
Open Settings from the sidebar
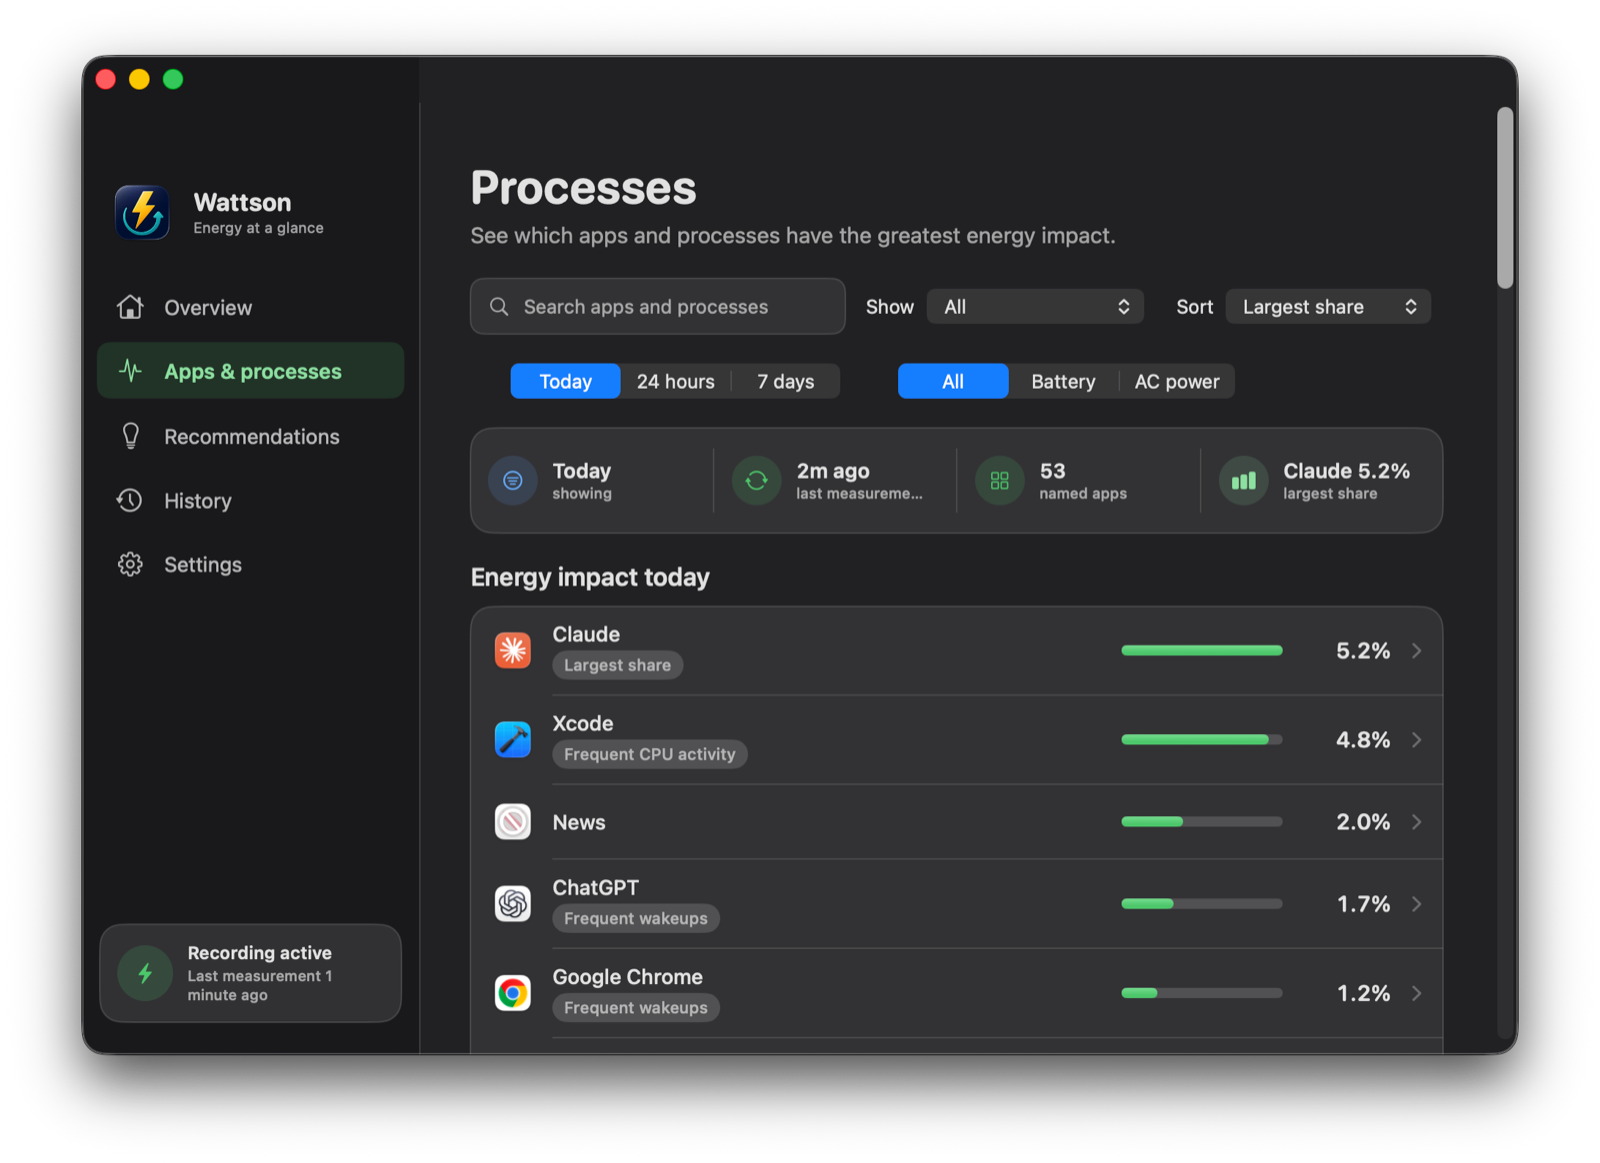click(250, 564)
